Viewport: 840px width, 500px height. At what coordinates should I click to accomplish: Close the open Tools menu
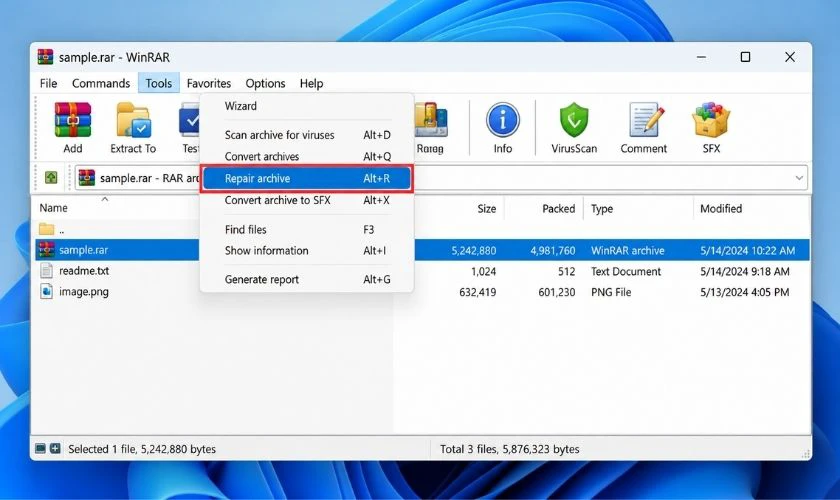[159, 84]
